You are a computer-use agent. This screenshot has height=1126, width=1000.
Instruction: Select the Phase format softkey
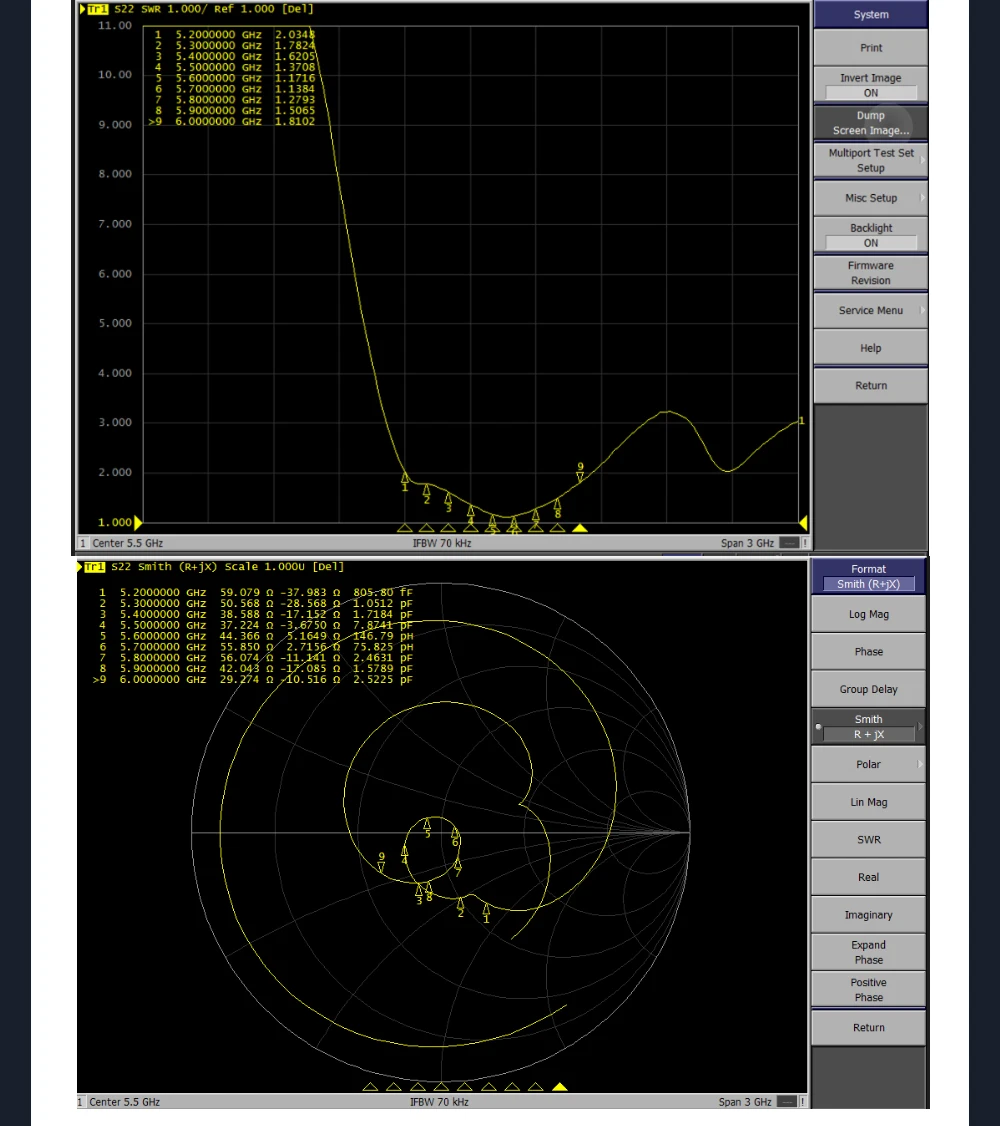point(869,651)
